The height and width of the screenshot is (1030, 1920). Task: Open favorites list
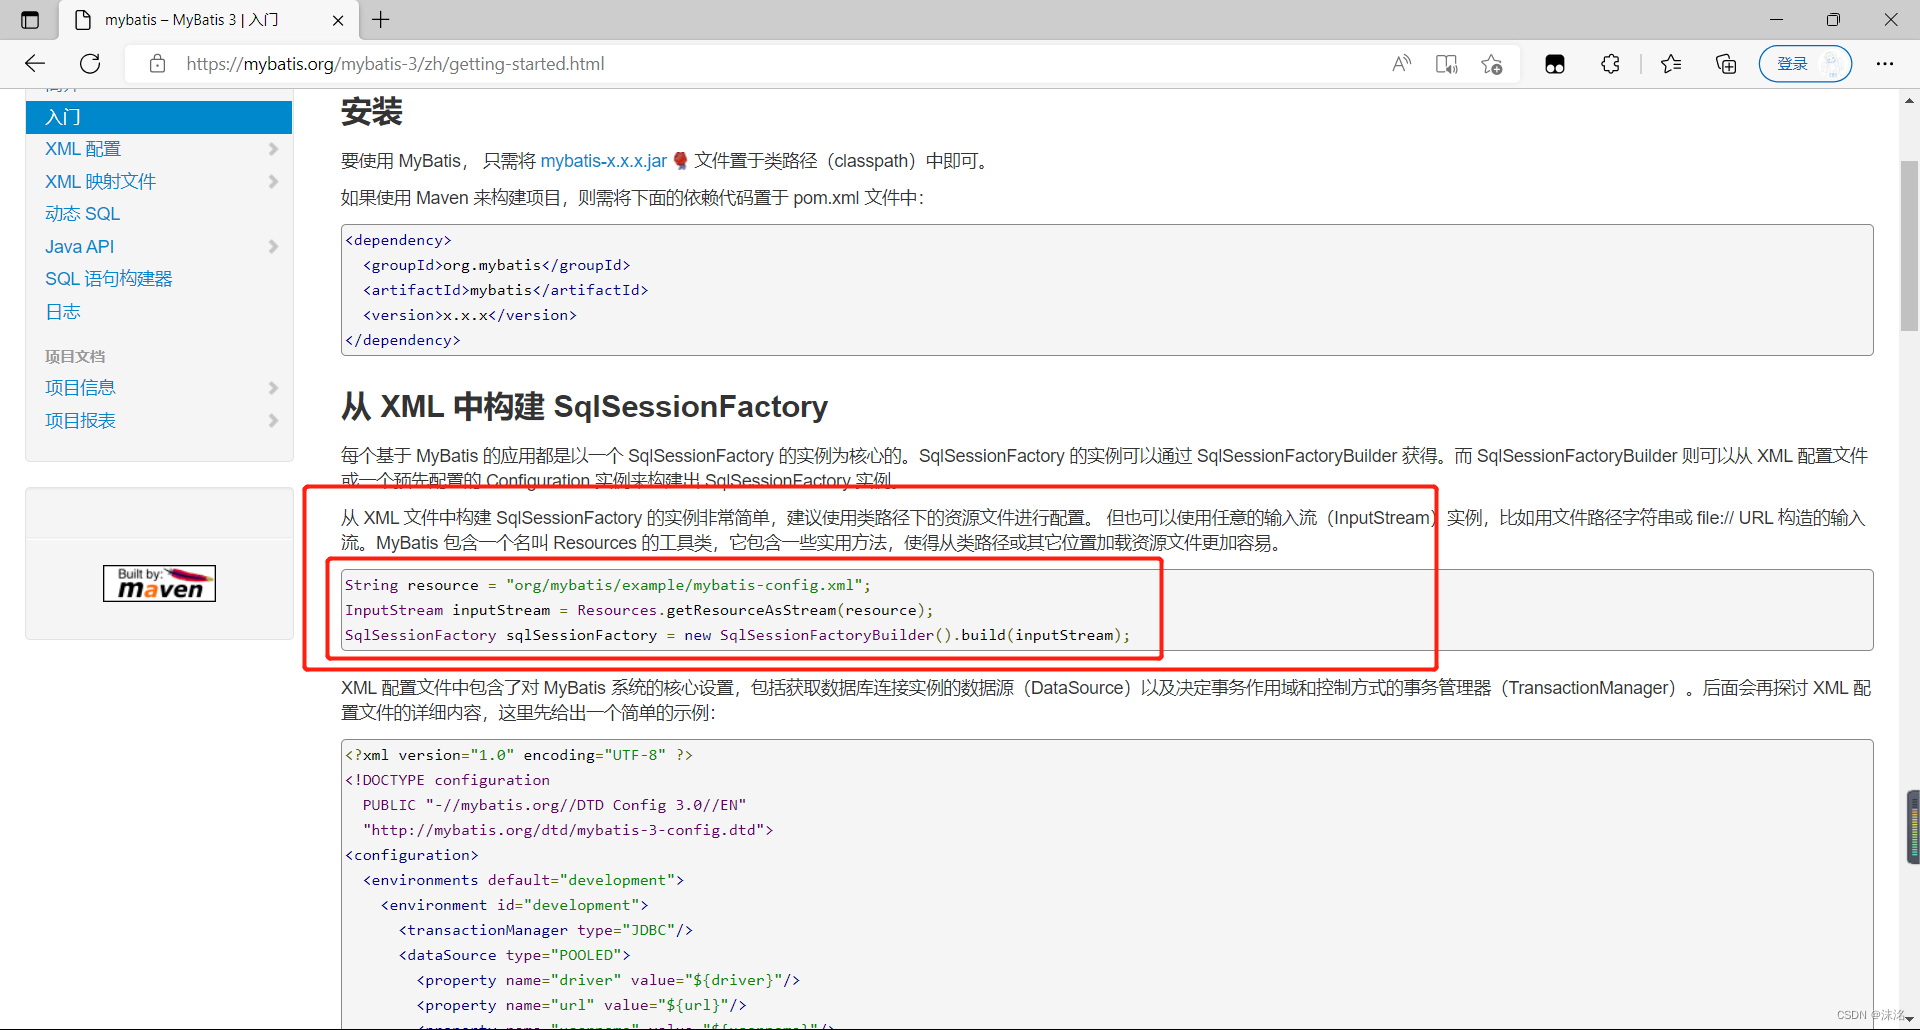[1671, 64]
